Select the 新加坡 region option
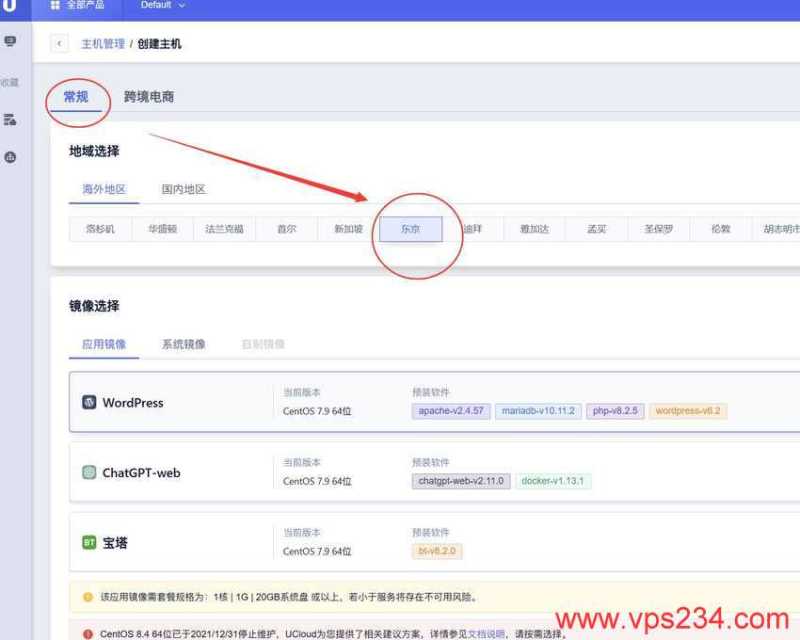The width and height of the screenshot is (800, 640). [x=348, y=229]
